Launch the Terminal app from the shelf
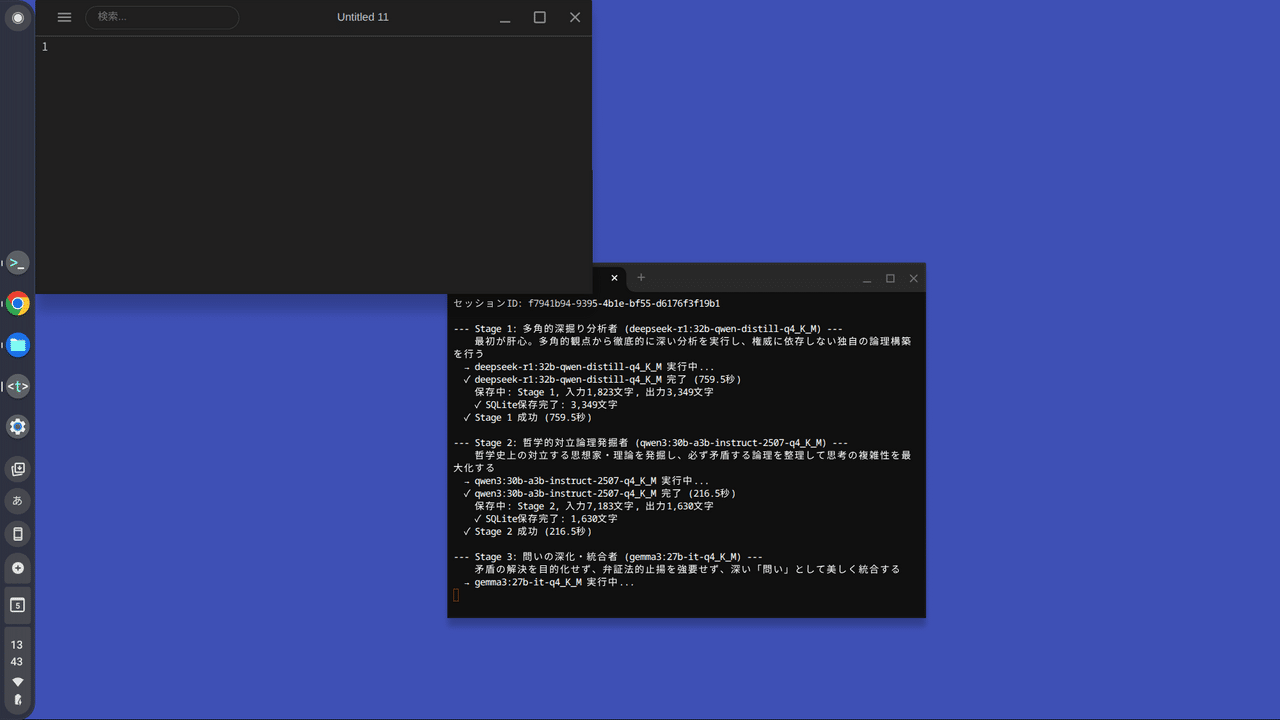1280x720 pixels. pyautogui.click(x=17, y=262)
